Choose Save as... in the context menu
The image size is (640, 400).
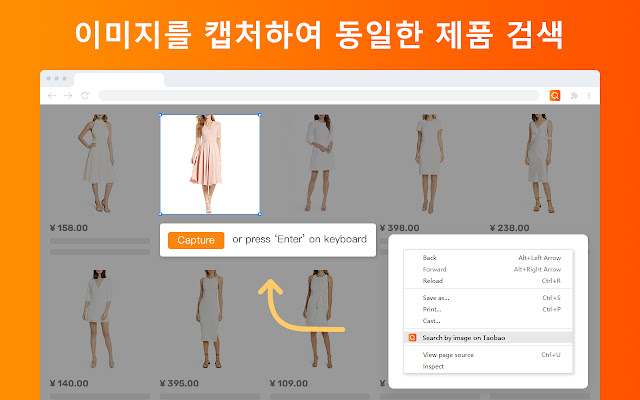(488, 298)
